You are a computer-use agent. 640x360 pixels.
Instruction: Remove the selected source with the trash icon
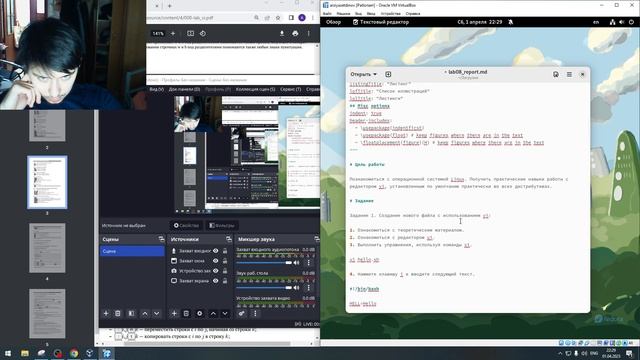tap(186, 313)
